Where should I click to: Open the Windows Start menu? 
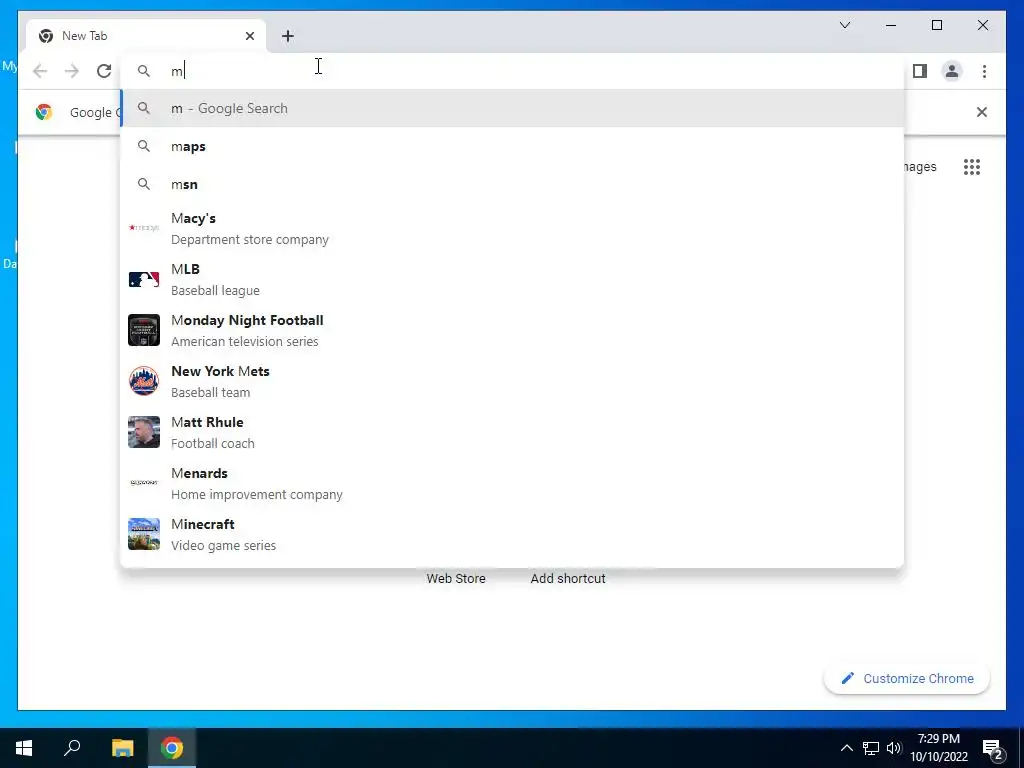click(24, 748)
